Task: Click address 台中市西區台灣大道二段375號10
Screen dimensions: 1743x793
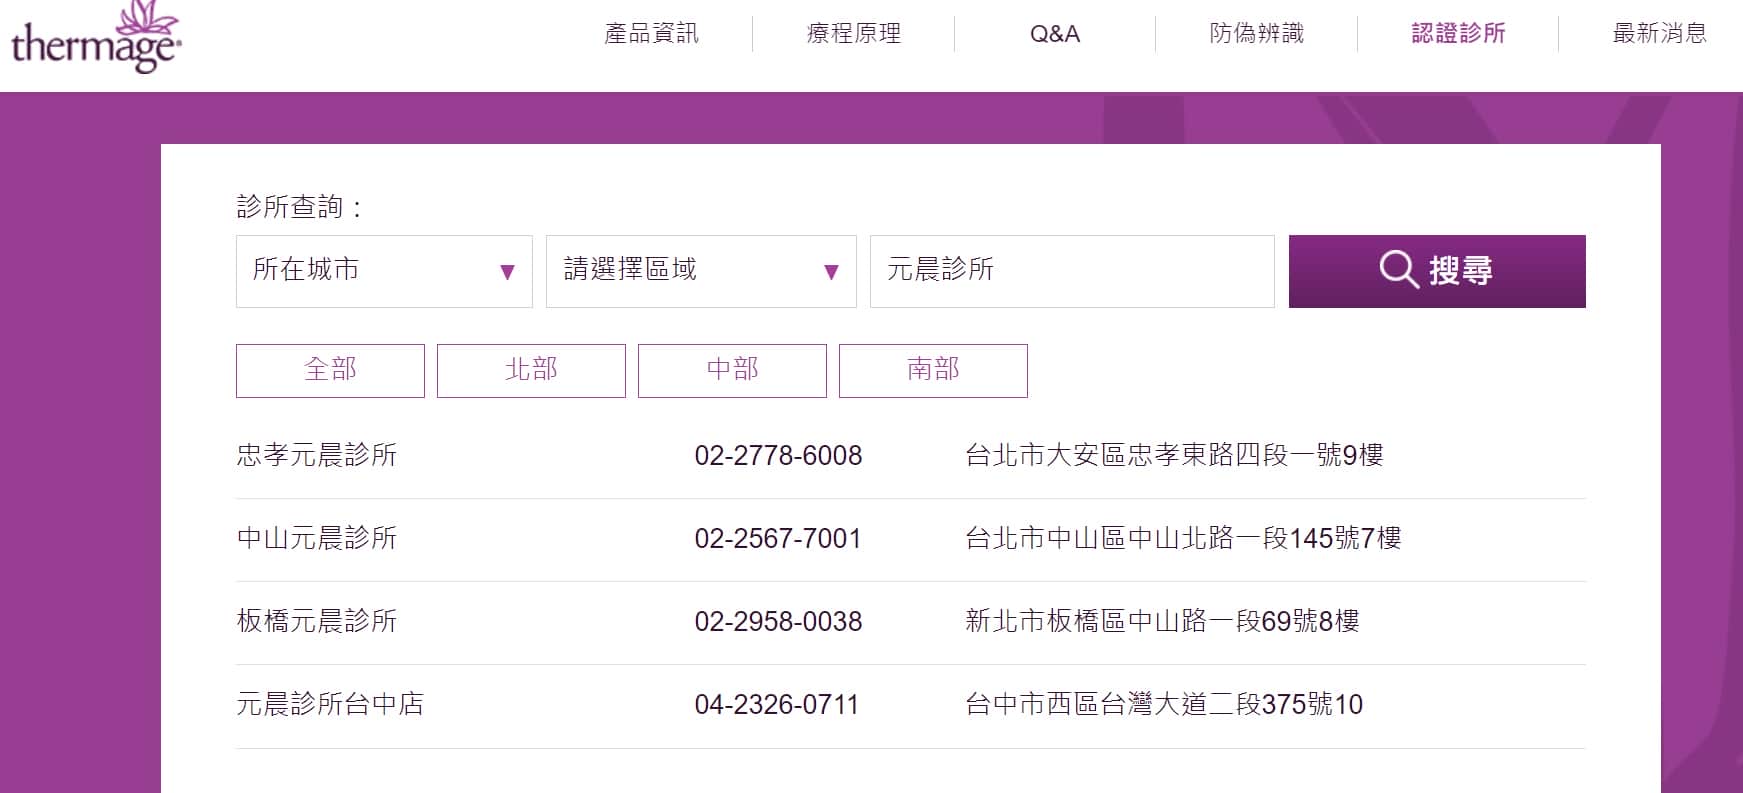Action: pyautogui.click(x=1164, y=704)
